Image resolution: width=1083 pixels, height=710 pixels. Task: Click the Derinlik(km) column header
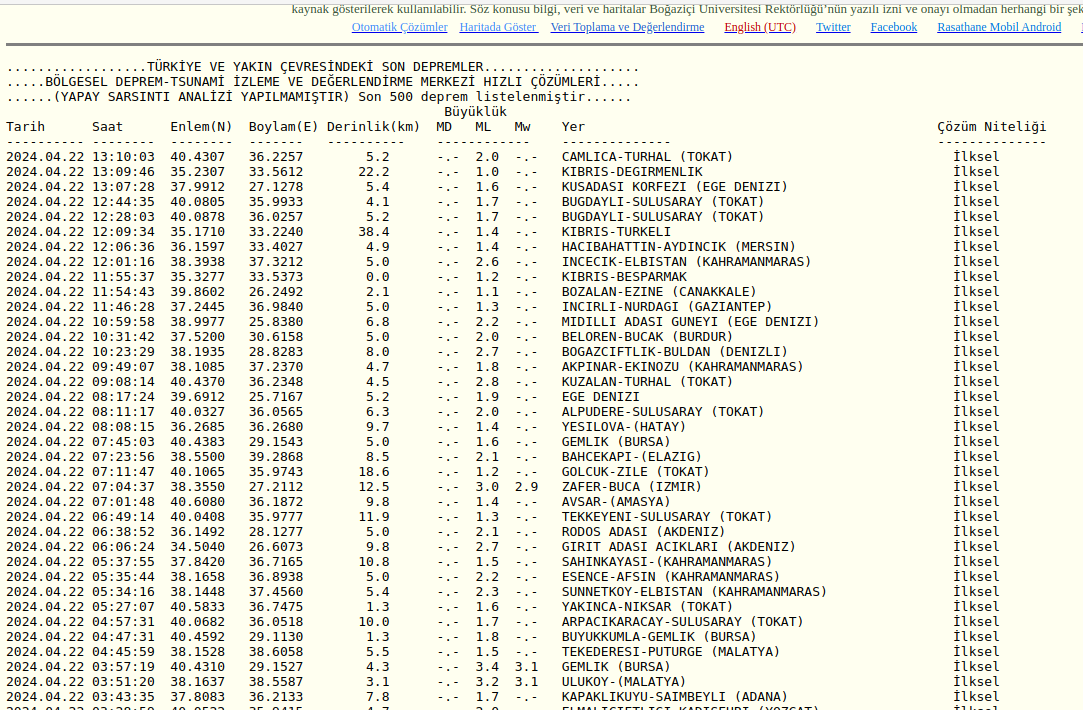click(x=373, y=127)
